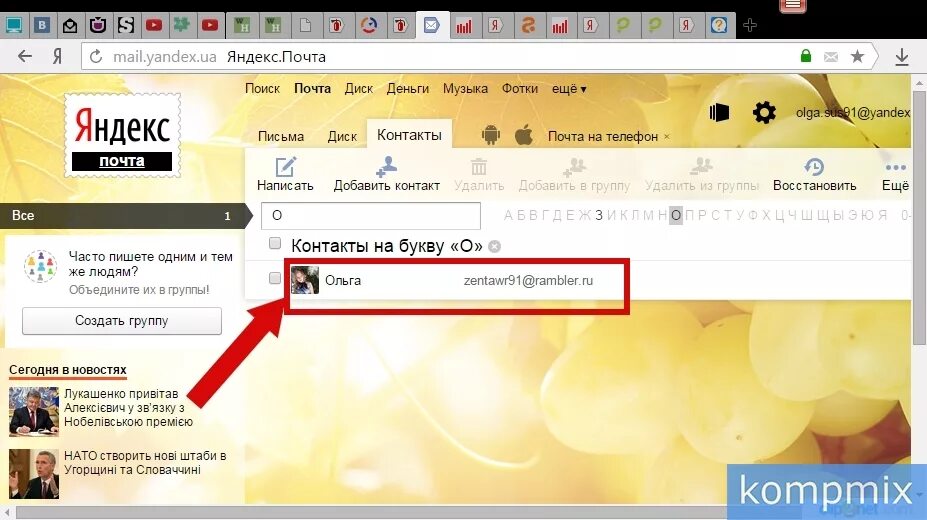Click the Добавить контакт icon
927x520 pixels.
click(386, 167)
